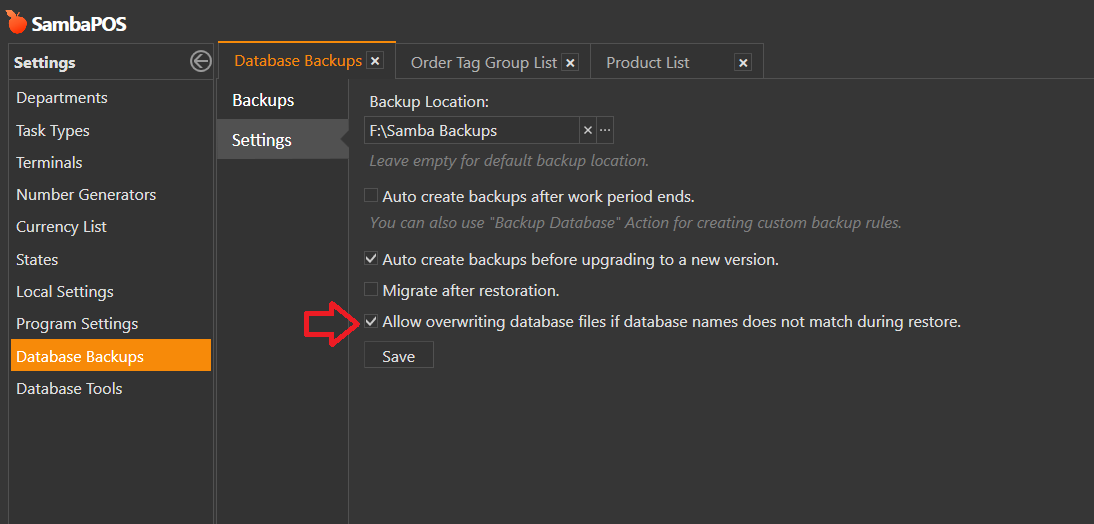Viewport: 1094px width, 524px height.
Task: Uncheck auto backups before upgrading version
Action: [x=371, y=259]
